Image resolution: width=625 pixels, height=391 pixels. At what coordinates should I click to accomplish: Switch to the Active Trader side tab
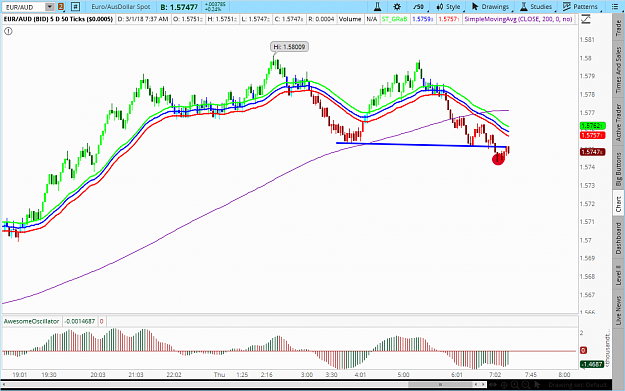(x=618, y=122)
